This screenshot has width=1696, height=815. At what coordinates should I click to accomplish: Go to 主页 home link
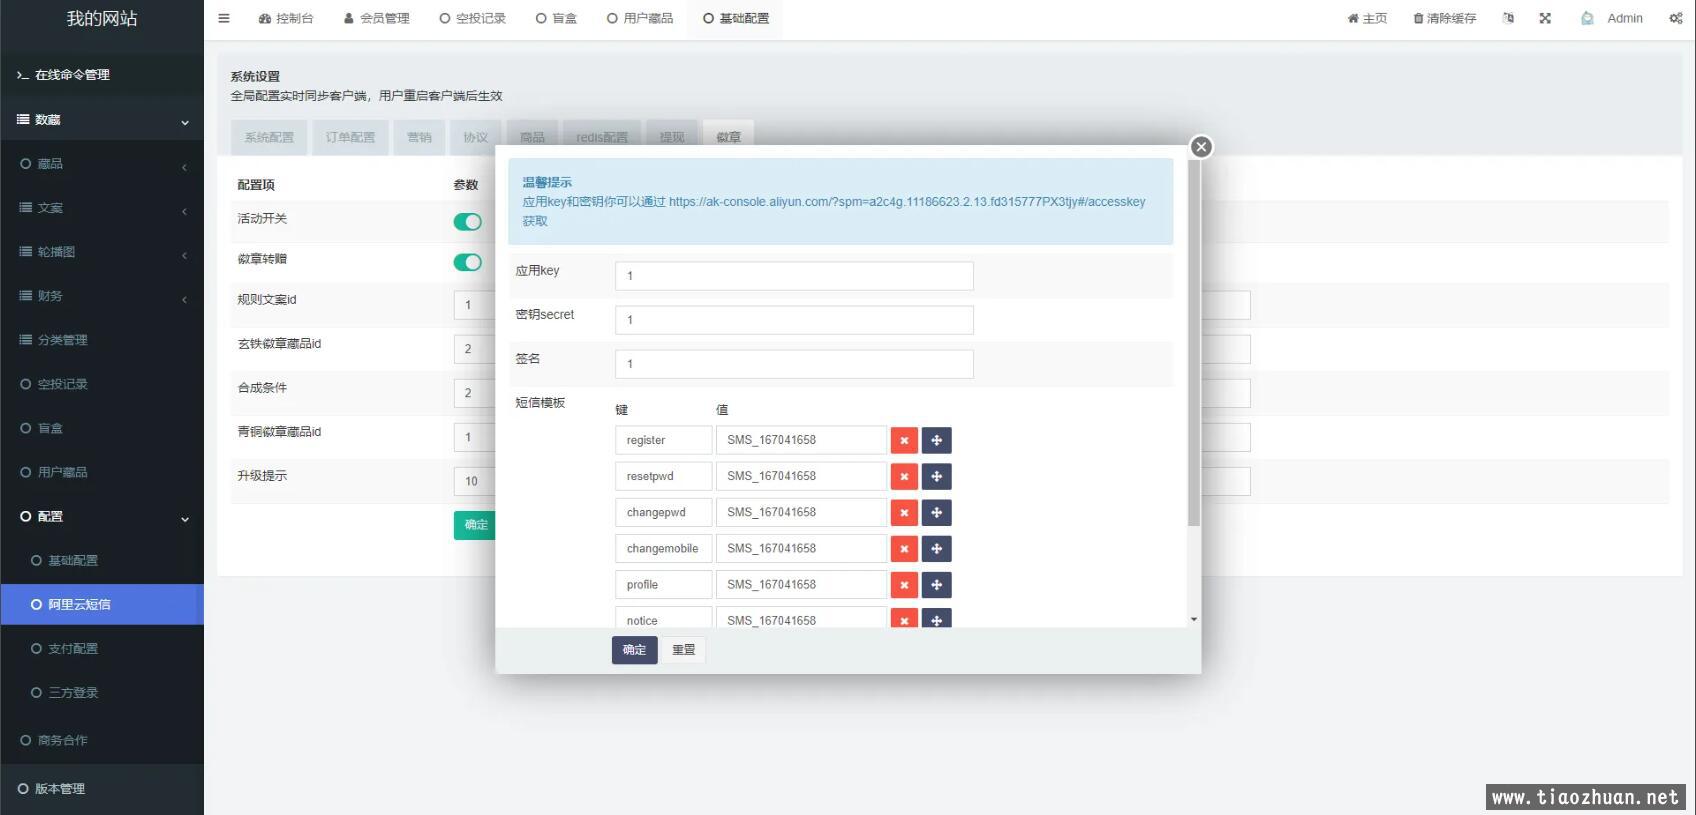1367,18
